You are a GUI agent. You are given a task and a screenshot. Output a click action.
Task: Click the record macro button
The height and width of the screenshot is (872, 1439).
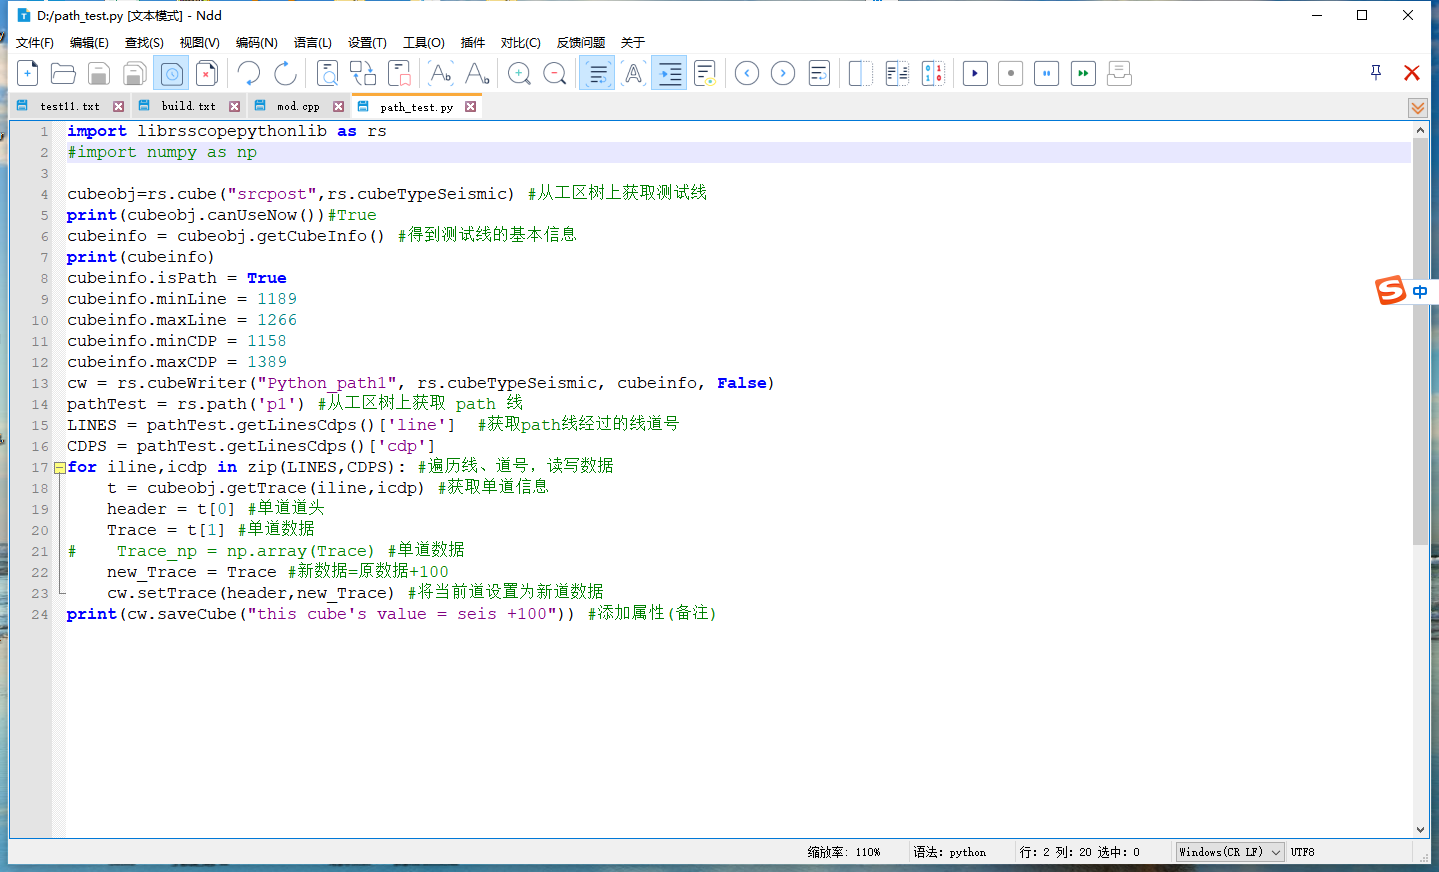point(1011,73)
